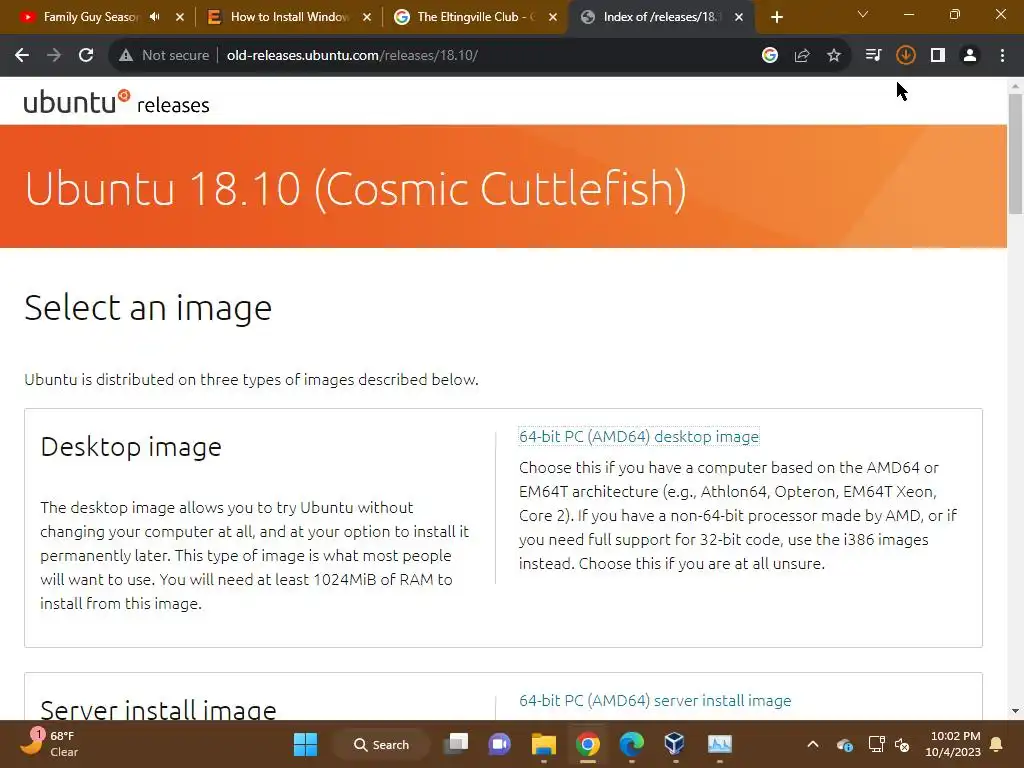
Task: Open VirtualBox taskbar icon
Action: click(675, 744)
